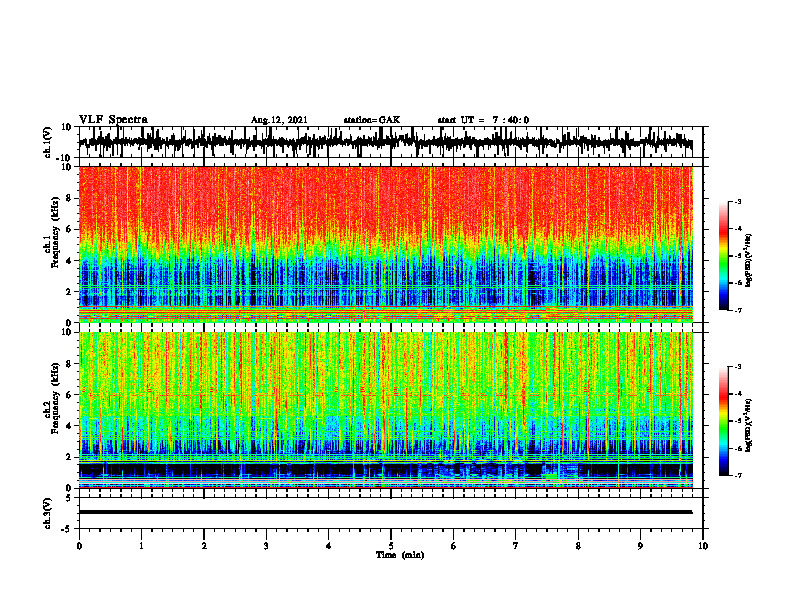Click the 4 kHz tick label of ch.1

point(70,261)
